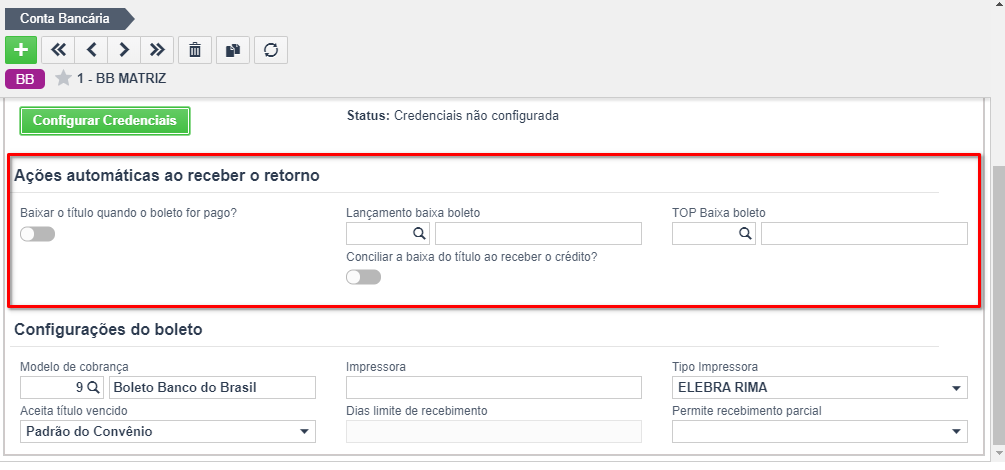Viewport: 1005px width, 470px height.
Task: Delete record with the trash icon
Action: (x=195, y=50)
